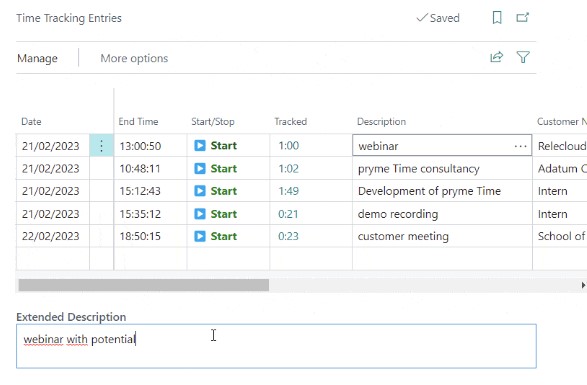Open the Manage menu
This screenshot has width=587, height=385.
click(37, 58)
